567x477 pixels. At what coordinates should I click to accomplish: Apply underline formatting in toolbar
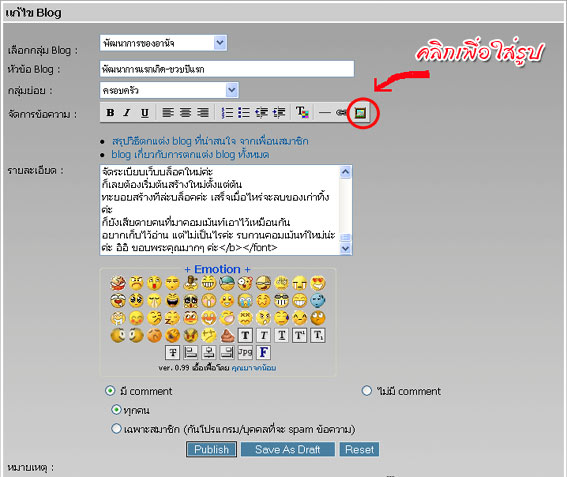click(x=144, y=113)
